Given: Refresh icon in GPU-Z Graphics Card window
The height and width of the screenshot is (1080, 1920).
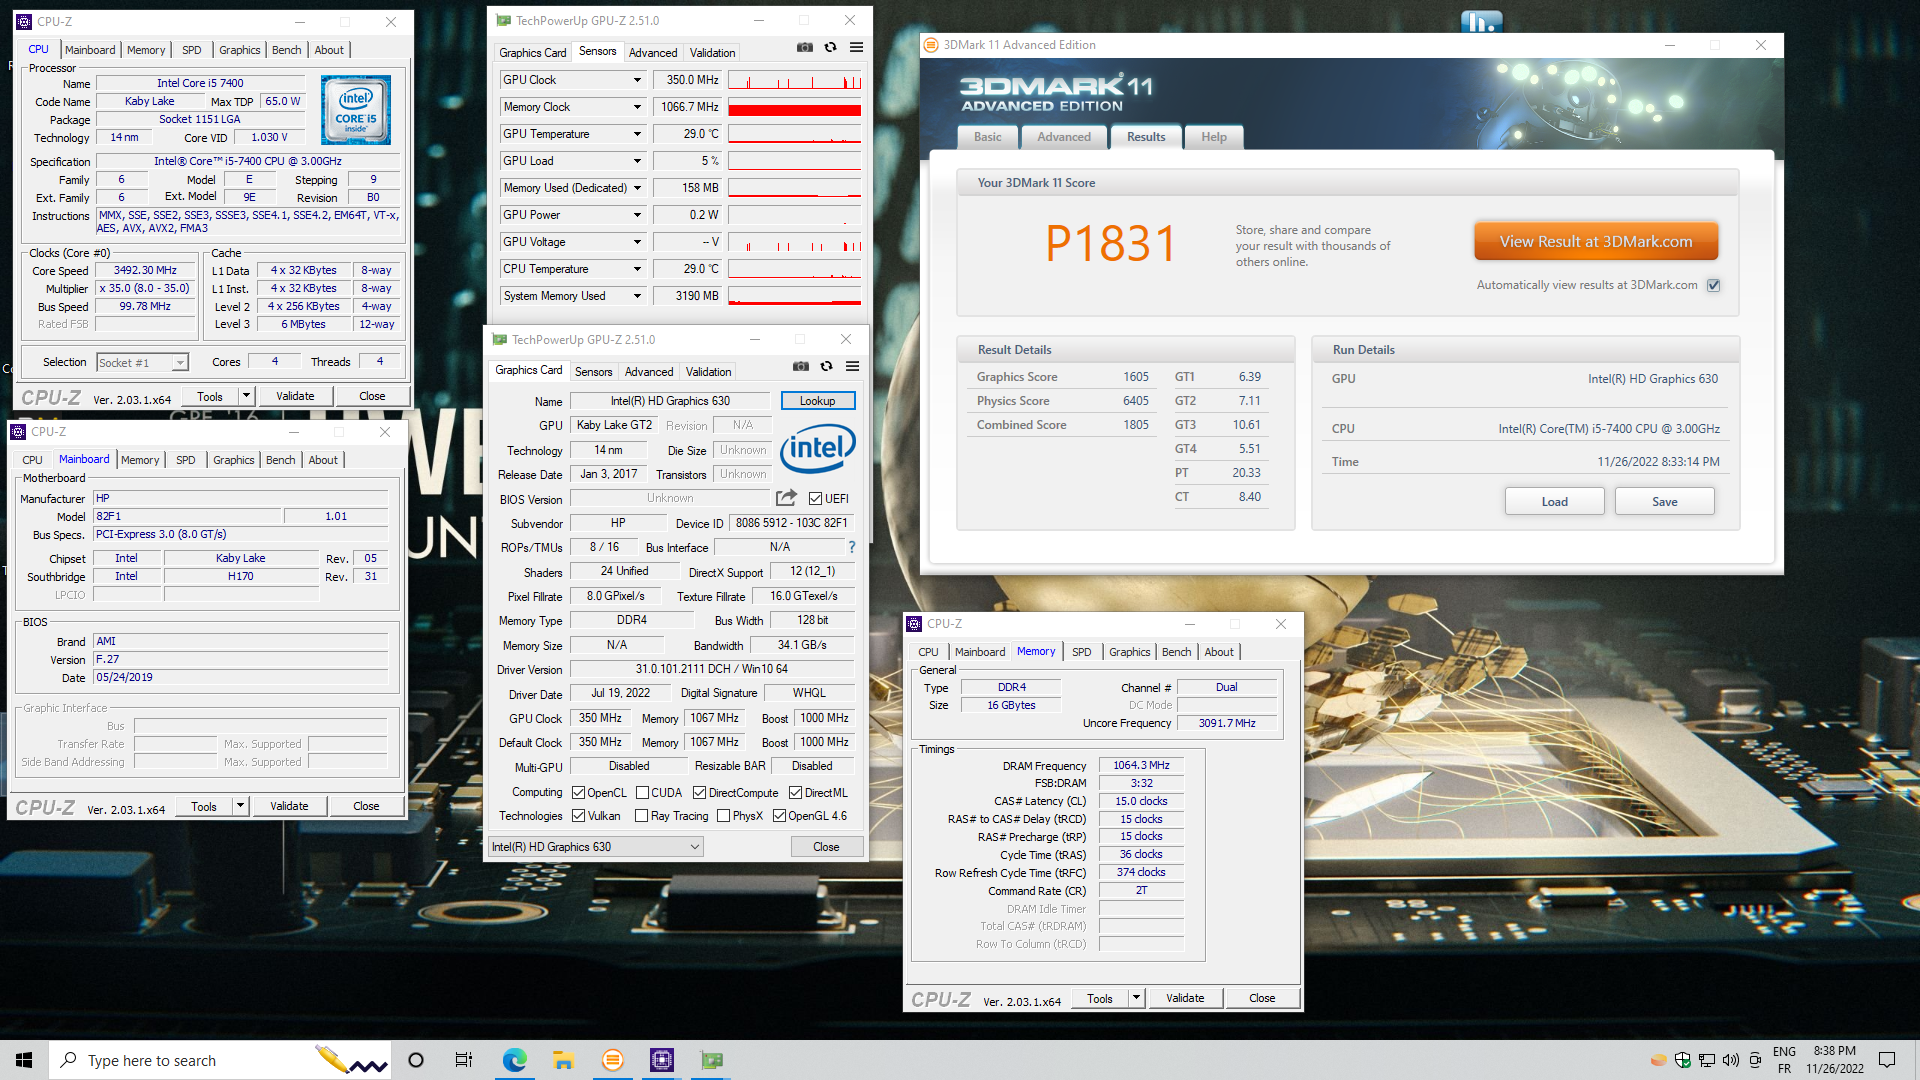Looking at the screenshot, I should pos(826,366).
